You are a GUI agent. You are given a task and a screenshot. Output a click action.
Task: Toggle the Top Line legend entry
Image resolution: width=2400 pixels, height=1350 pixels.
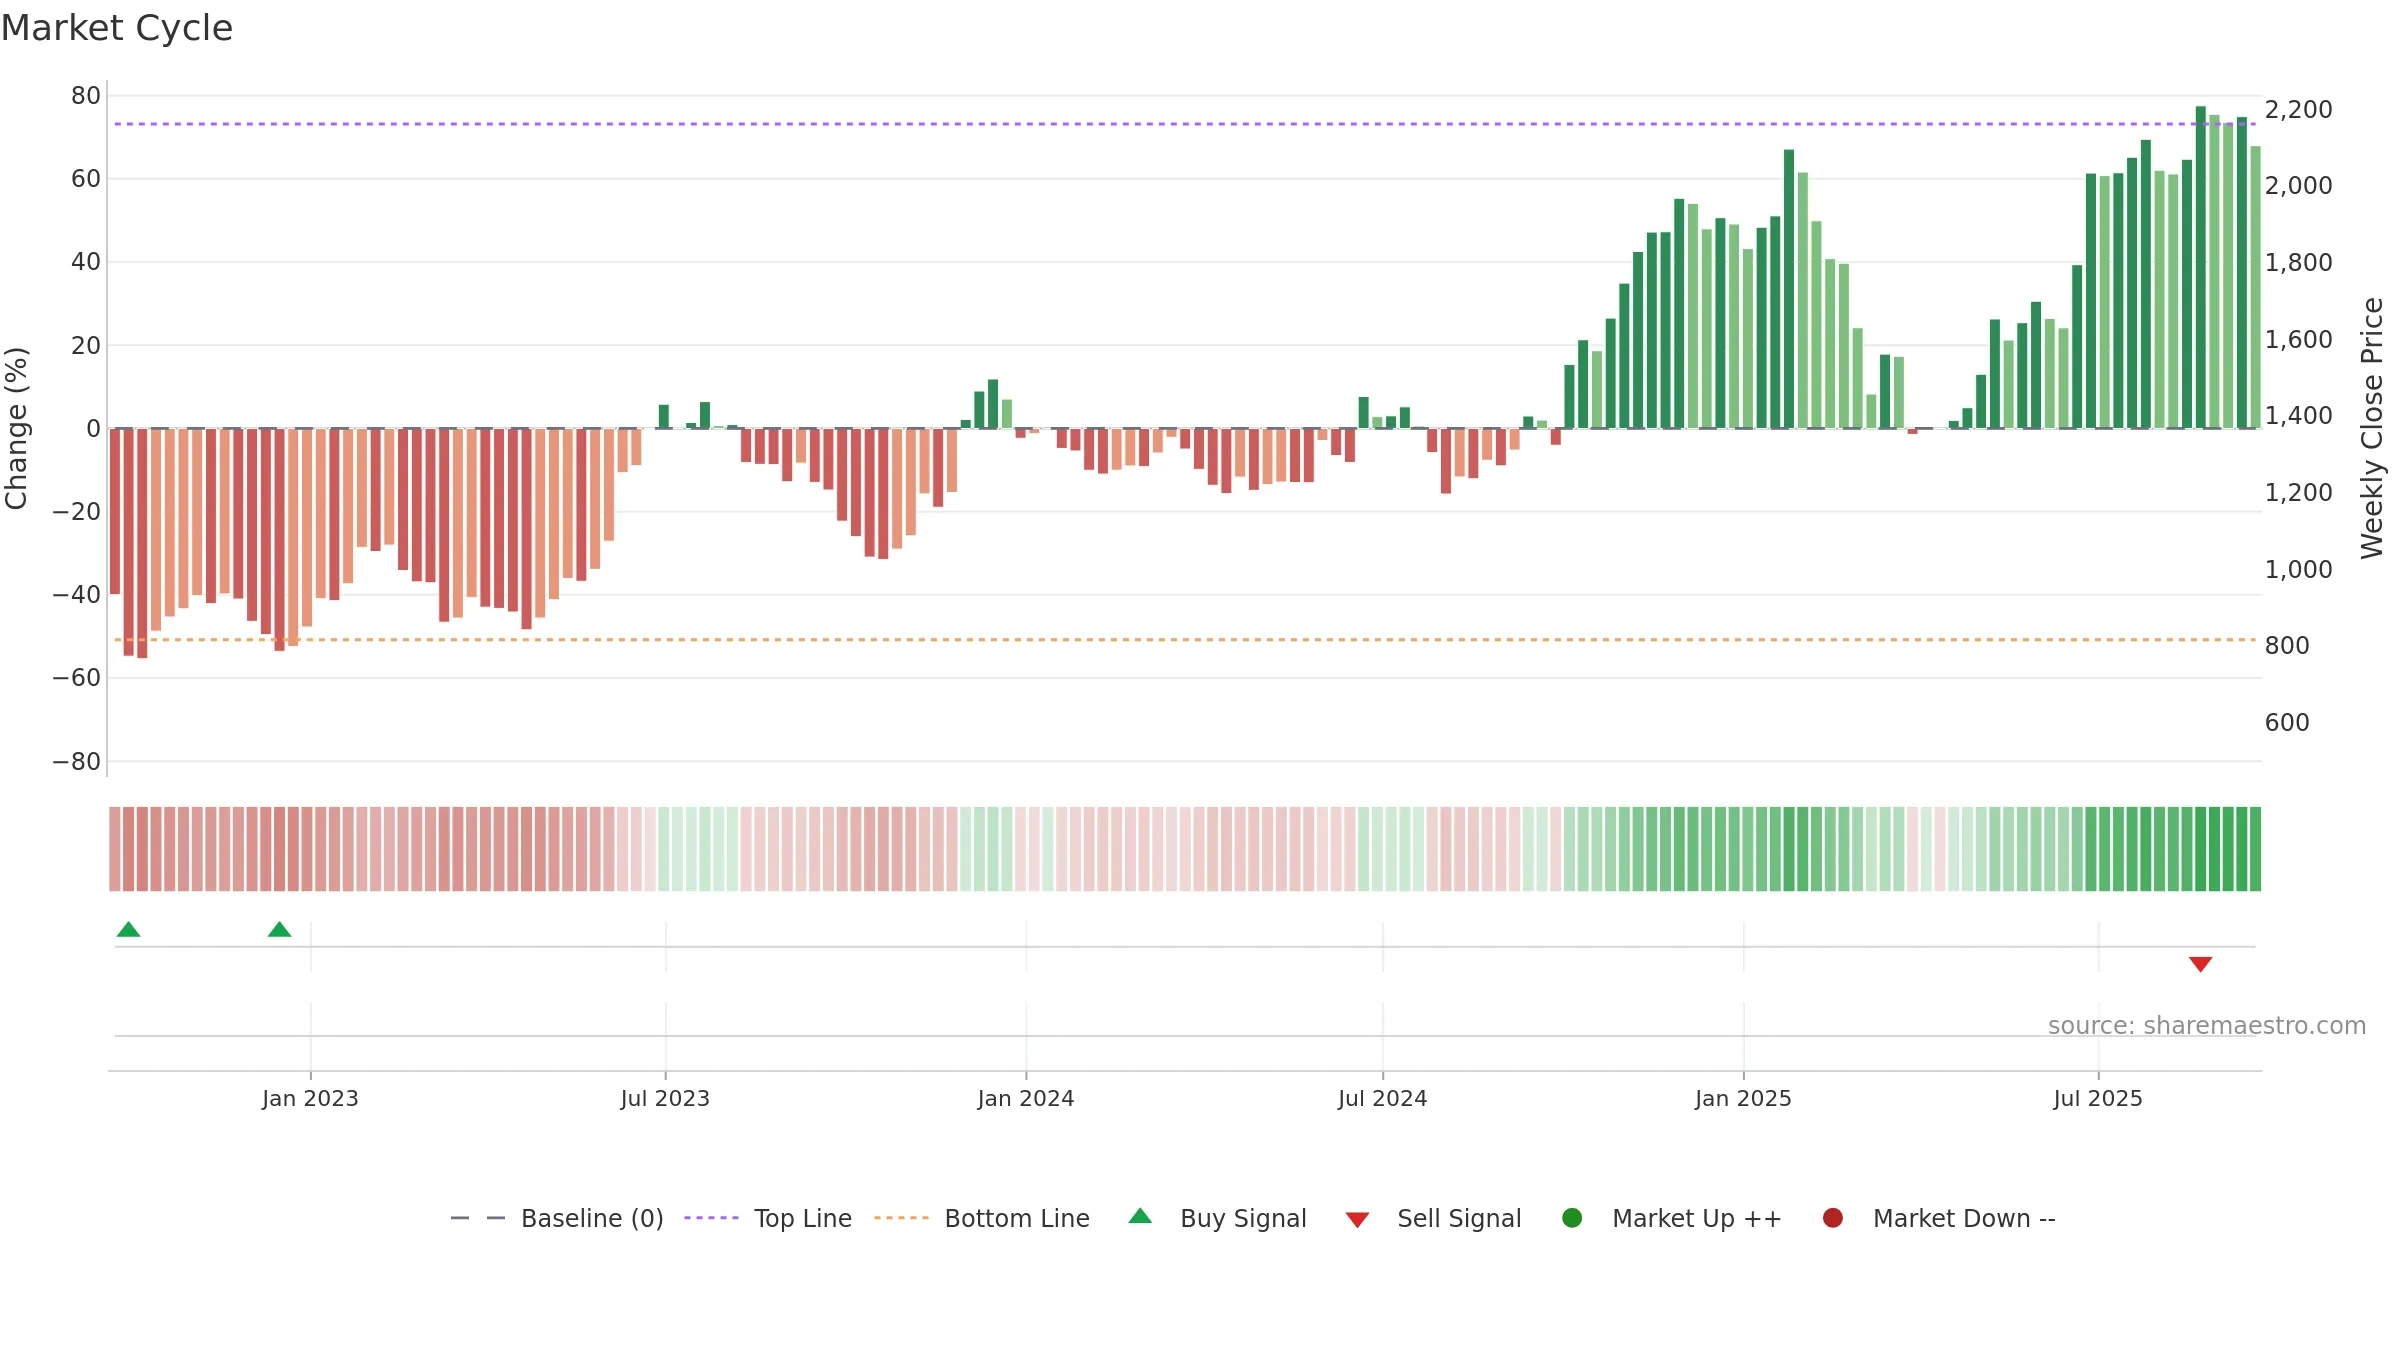pos(768,1218)
